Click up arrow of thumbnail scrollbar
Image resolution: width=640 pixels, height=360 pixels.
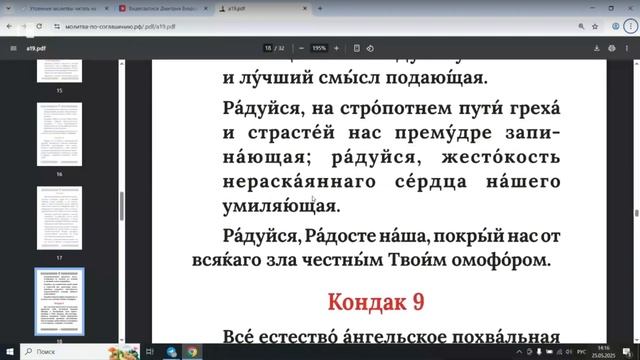coord(122,63)
